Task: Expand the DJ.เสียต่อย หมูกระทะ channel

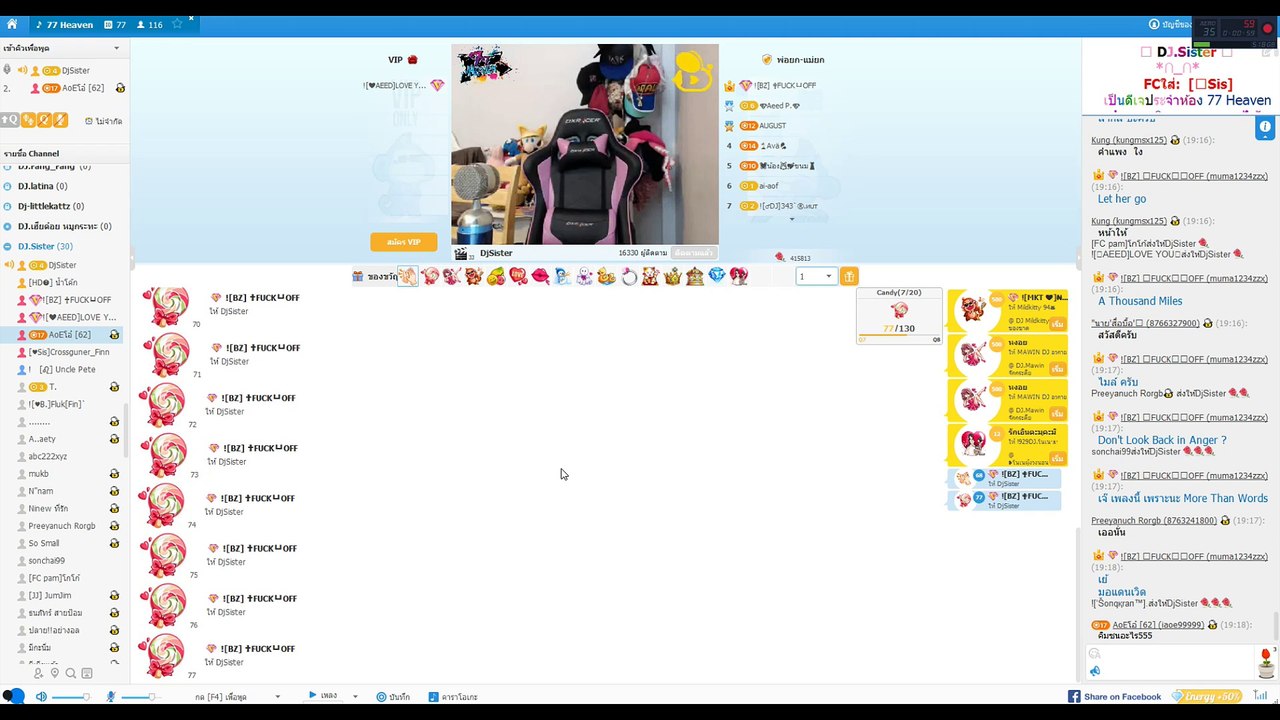Action: 8,226
